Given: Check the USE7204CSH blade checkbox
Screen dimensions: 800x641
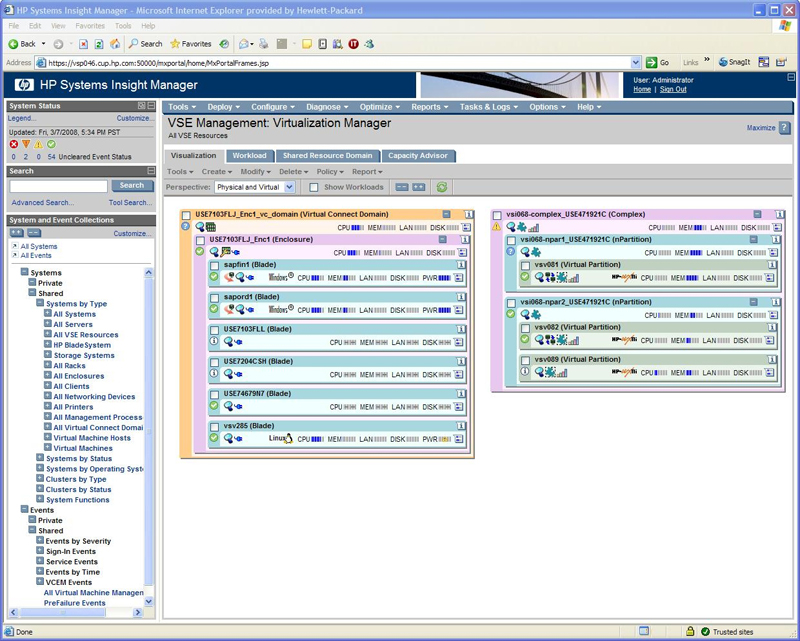Looking at the screenshot, I should pyautogui.click(x=215, y=362).
